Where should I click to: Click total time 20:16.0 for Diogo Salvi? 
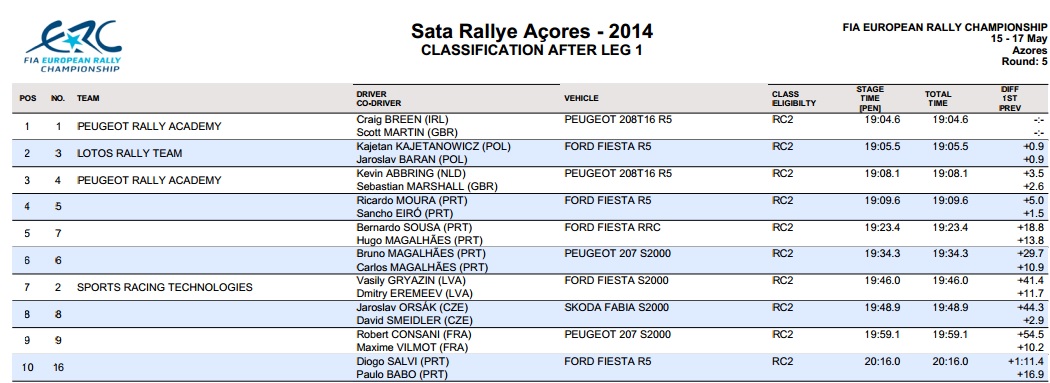click(950, 361)
